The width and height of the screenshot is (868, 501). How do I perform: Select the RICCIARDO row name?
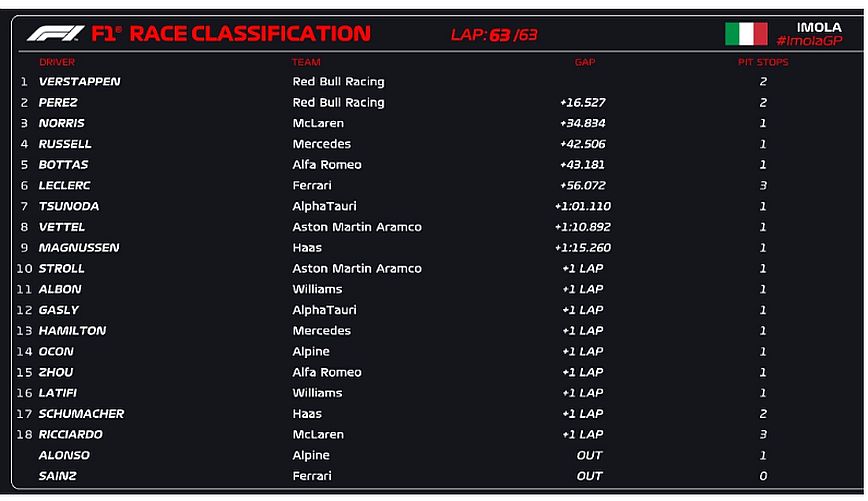pos(70,434)
